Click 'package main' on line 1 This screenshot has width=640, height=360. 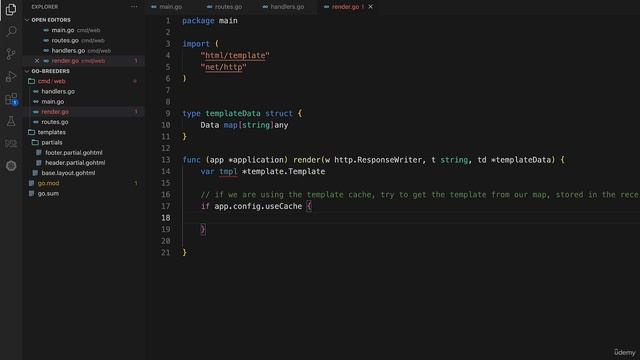(210, 20)
